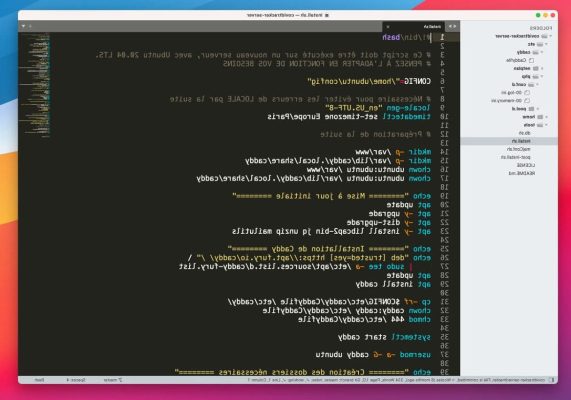
Task: Click the php folder icon
Action: [535, 77]
